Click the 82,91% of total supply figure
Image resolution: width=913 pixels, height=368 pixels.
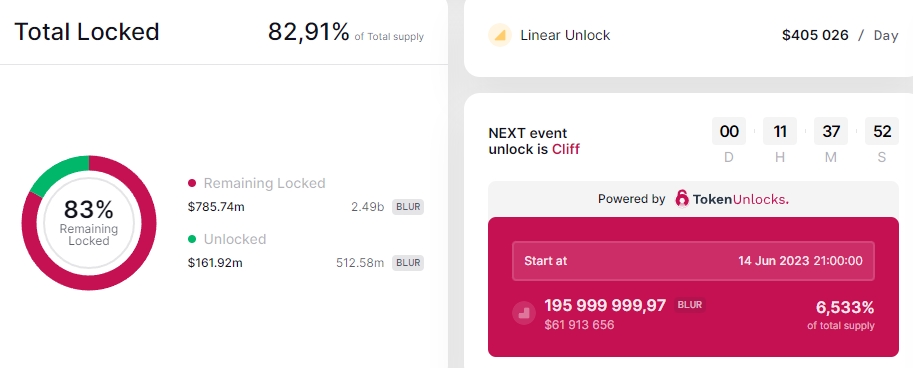tap(346, 32)
